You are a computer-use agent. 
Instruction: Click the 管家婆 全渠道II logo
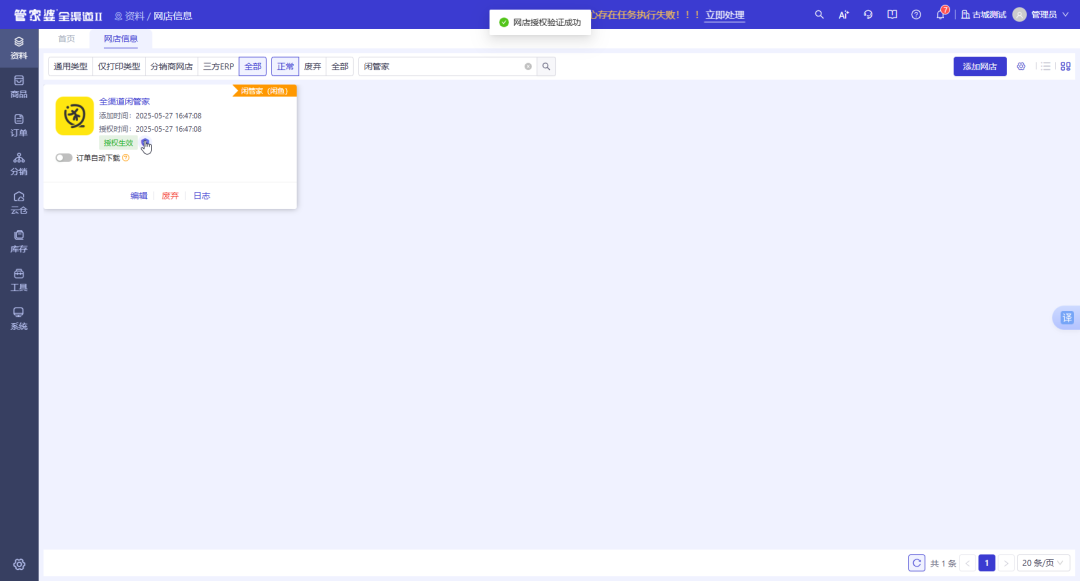click(58, 15)
